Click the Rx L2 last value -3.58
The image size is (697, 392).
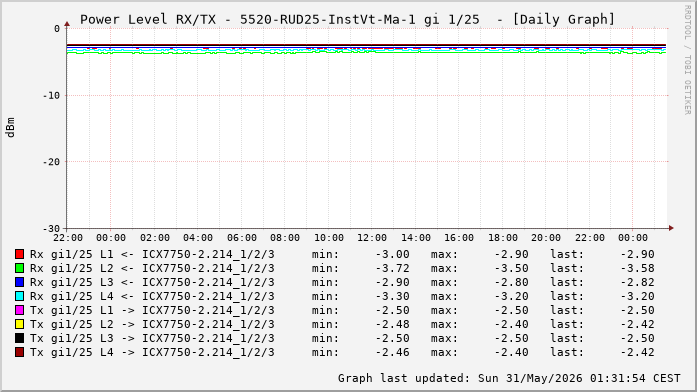637,268
